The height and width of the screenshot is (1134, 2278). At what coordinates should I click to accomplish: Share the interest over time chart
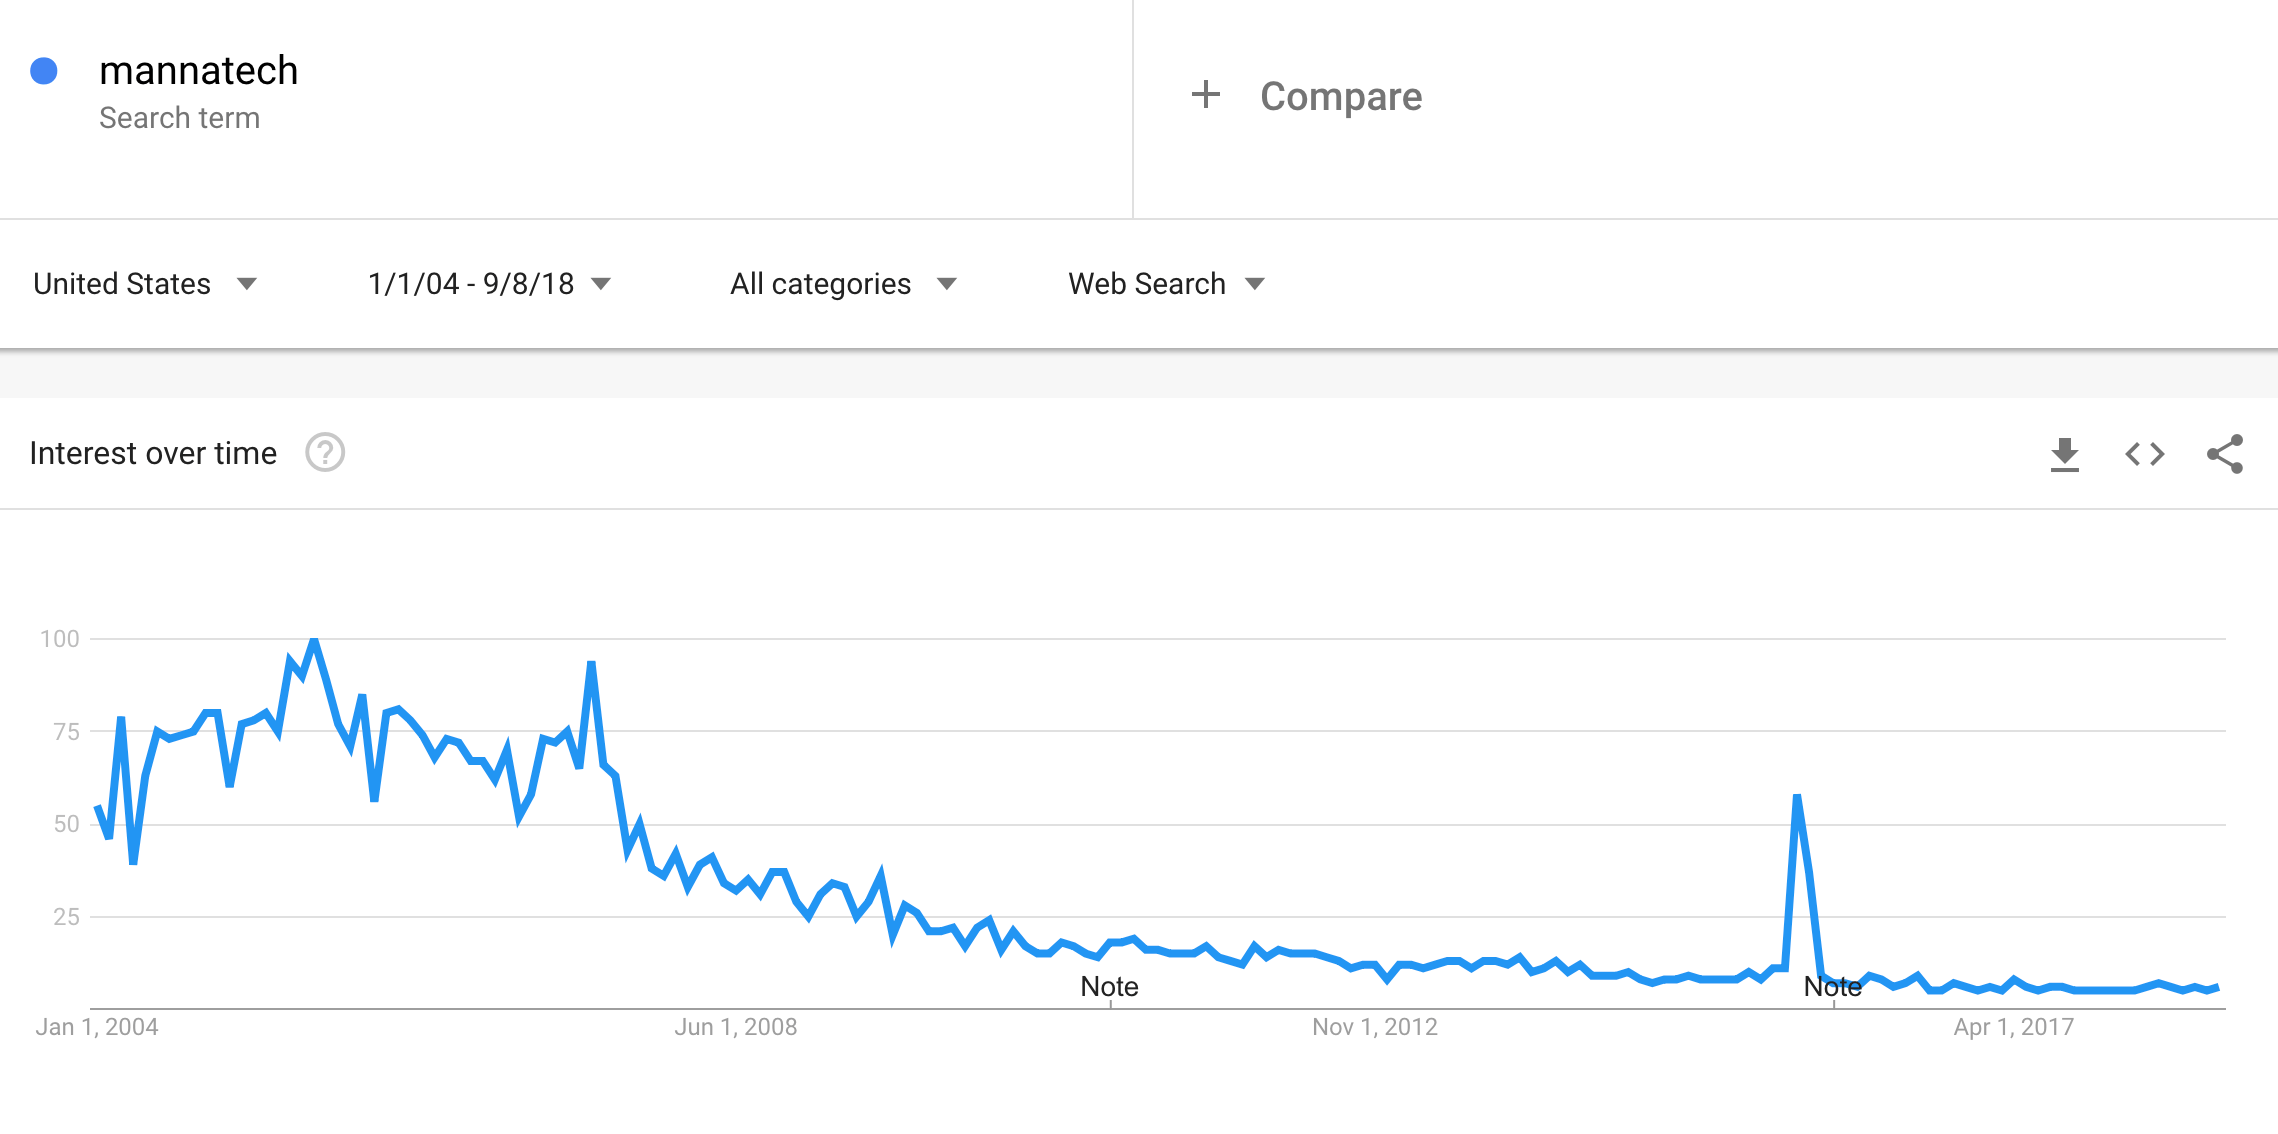coord(2225,454)
